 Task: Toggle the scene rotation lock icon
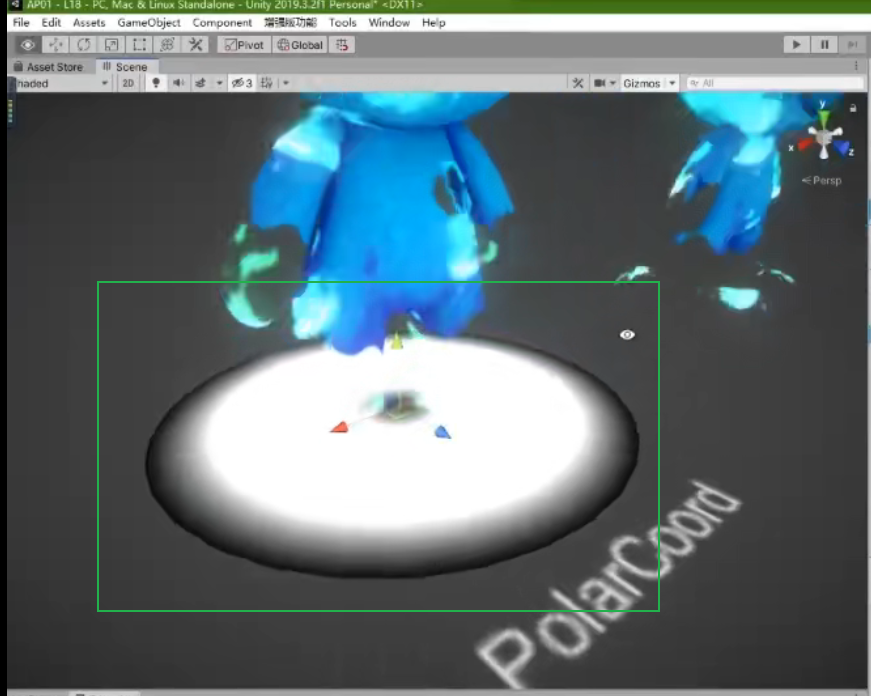coord(853,108)
